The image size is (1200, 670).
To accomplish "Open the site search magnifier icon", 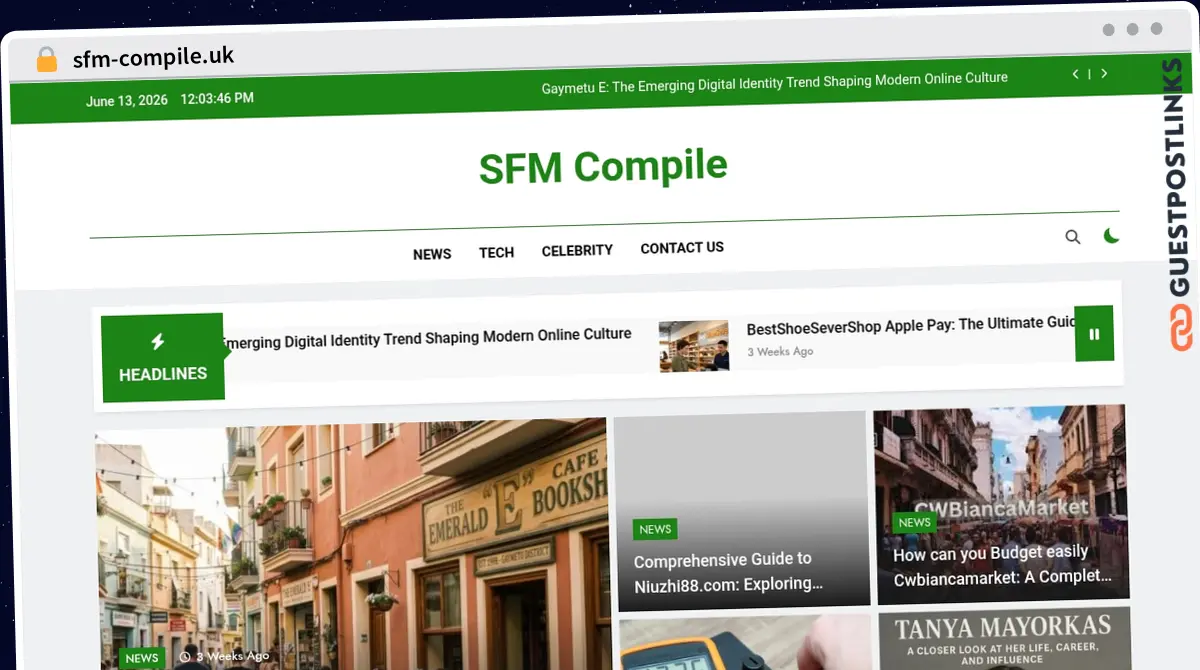I will pos(1073,237).
